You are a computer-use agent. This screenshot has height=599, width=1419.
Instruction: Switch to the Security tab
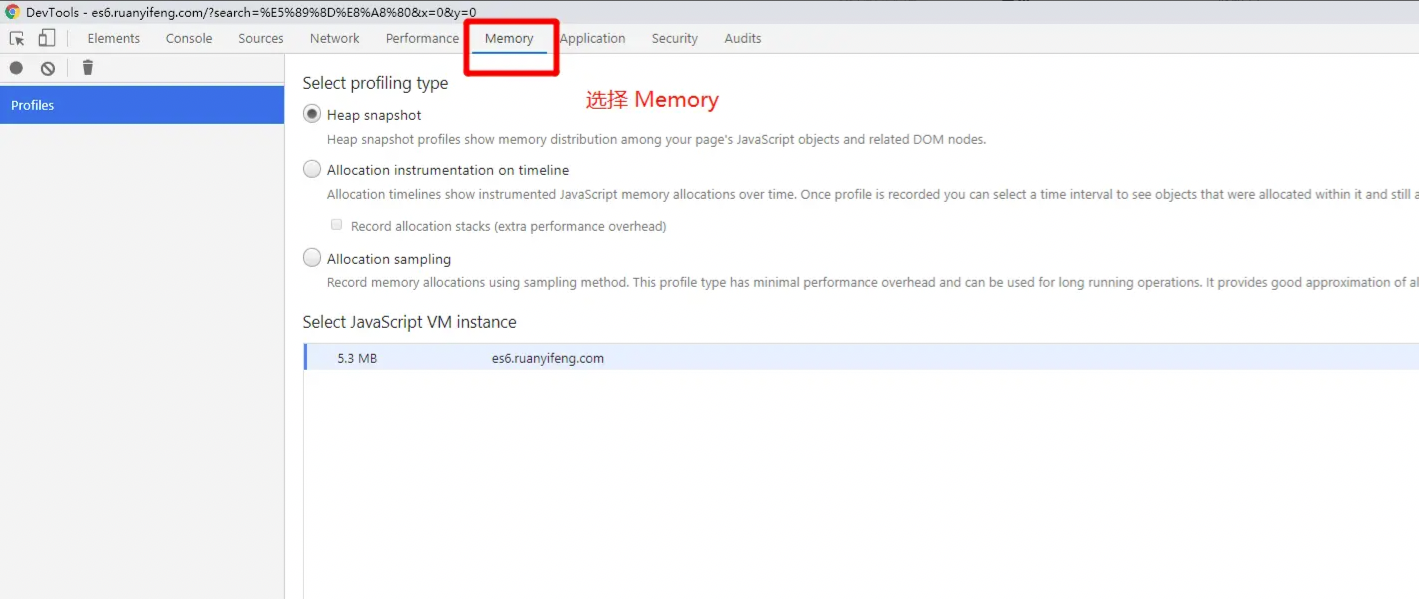point(675,38)
